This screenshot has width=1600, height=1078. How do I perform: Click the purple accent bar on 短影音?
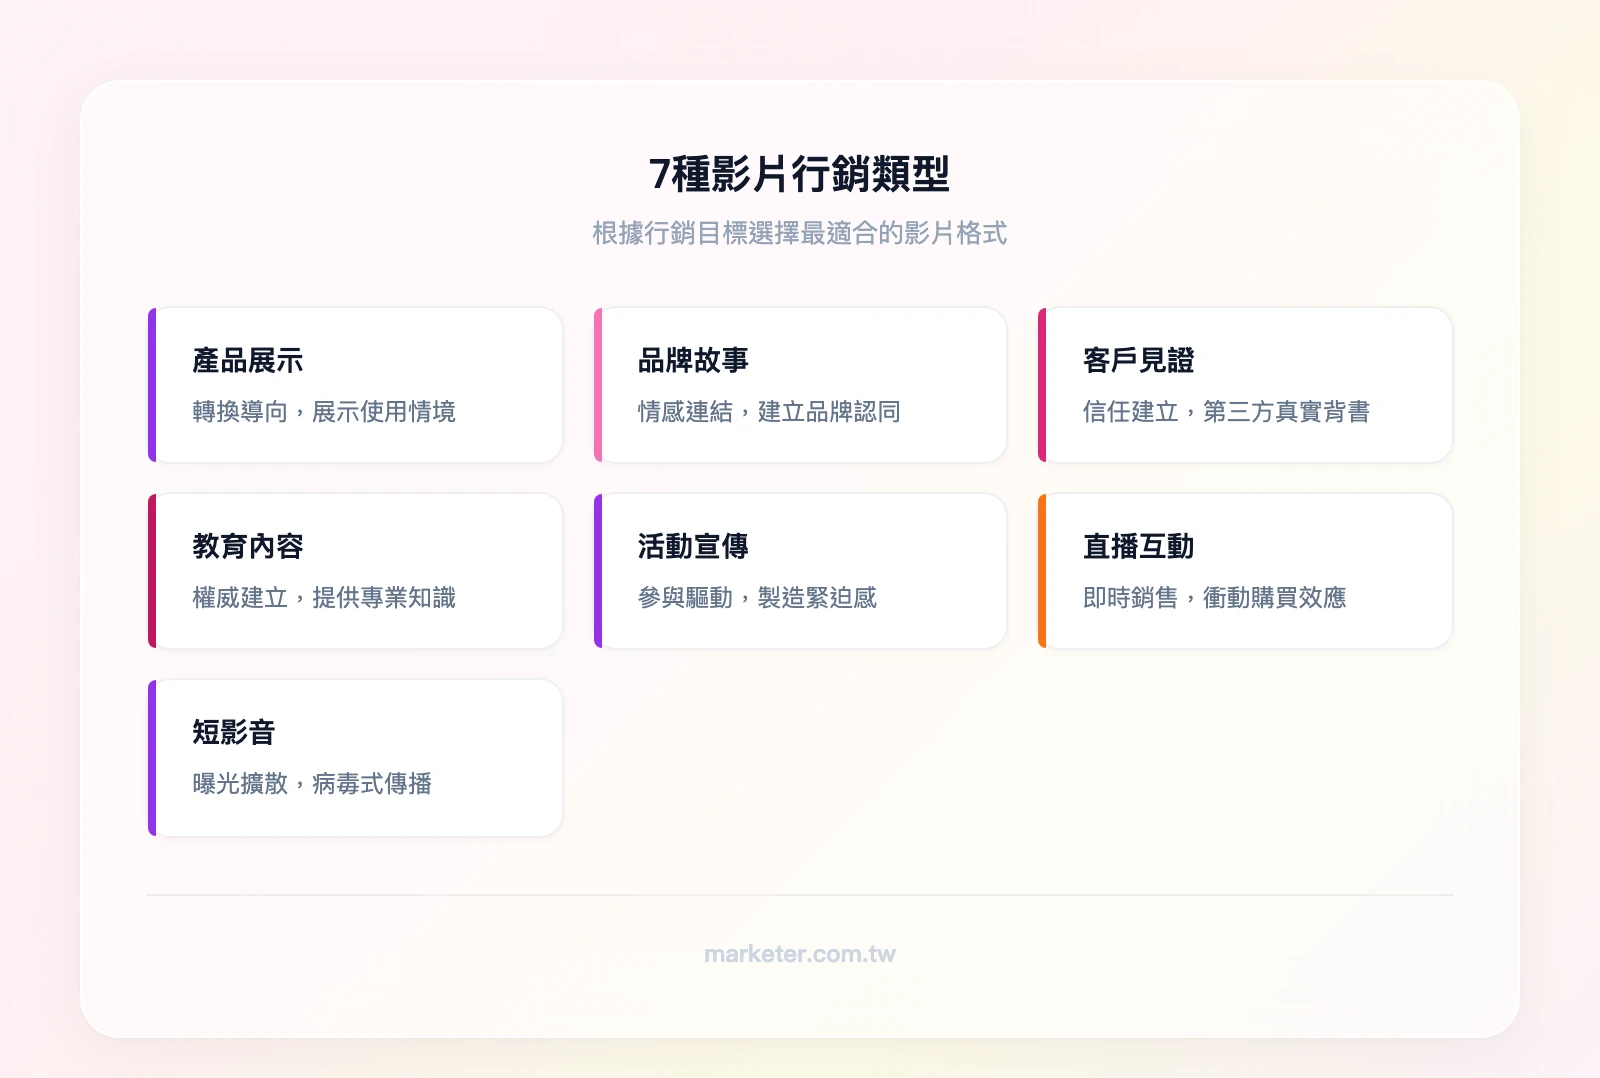[153, 757]
